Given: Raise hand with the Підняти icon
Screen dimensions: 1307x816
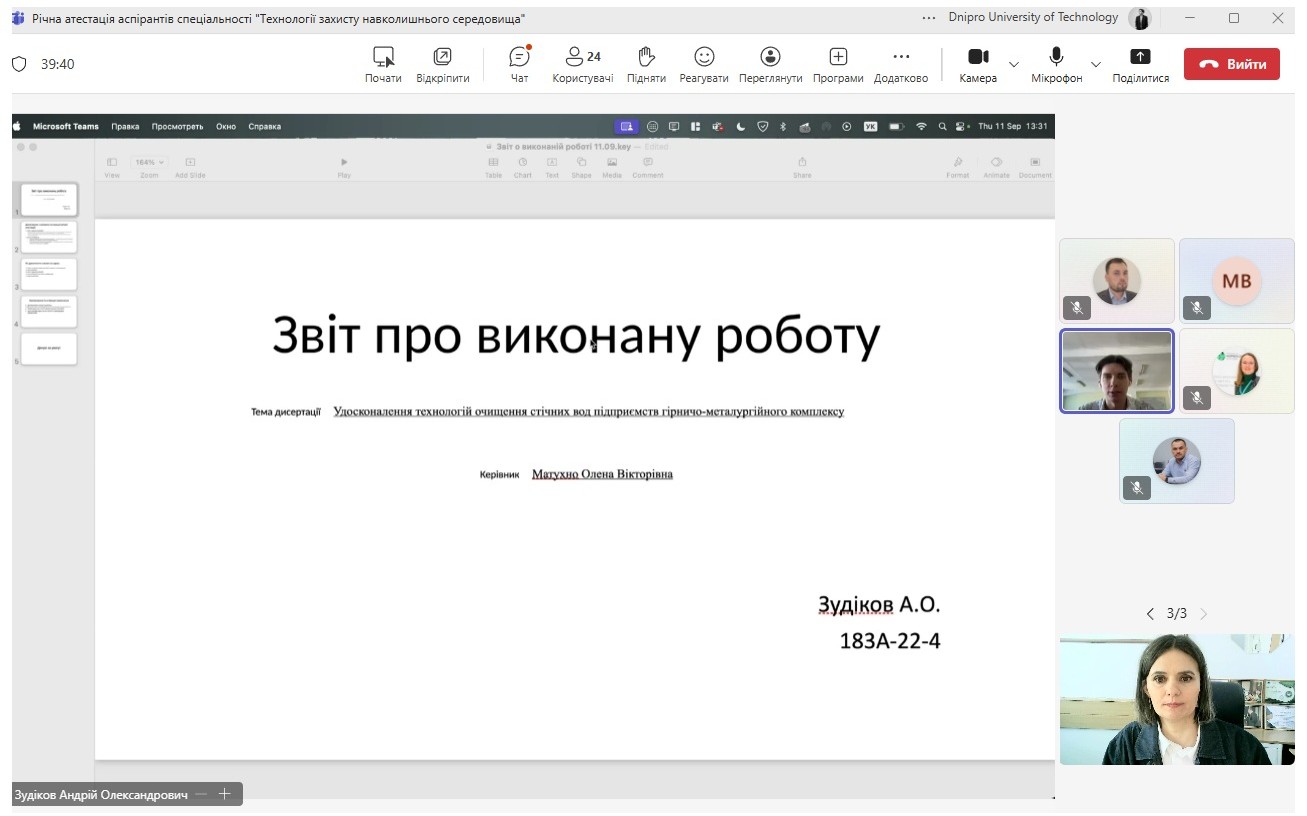Looking at the screenshot, I should coord(646,58).
